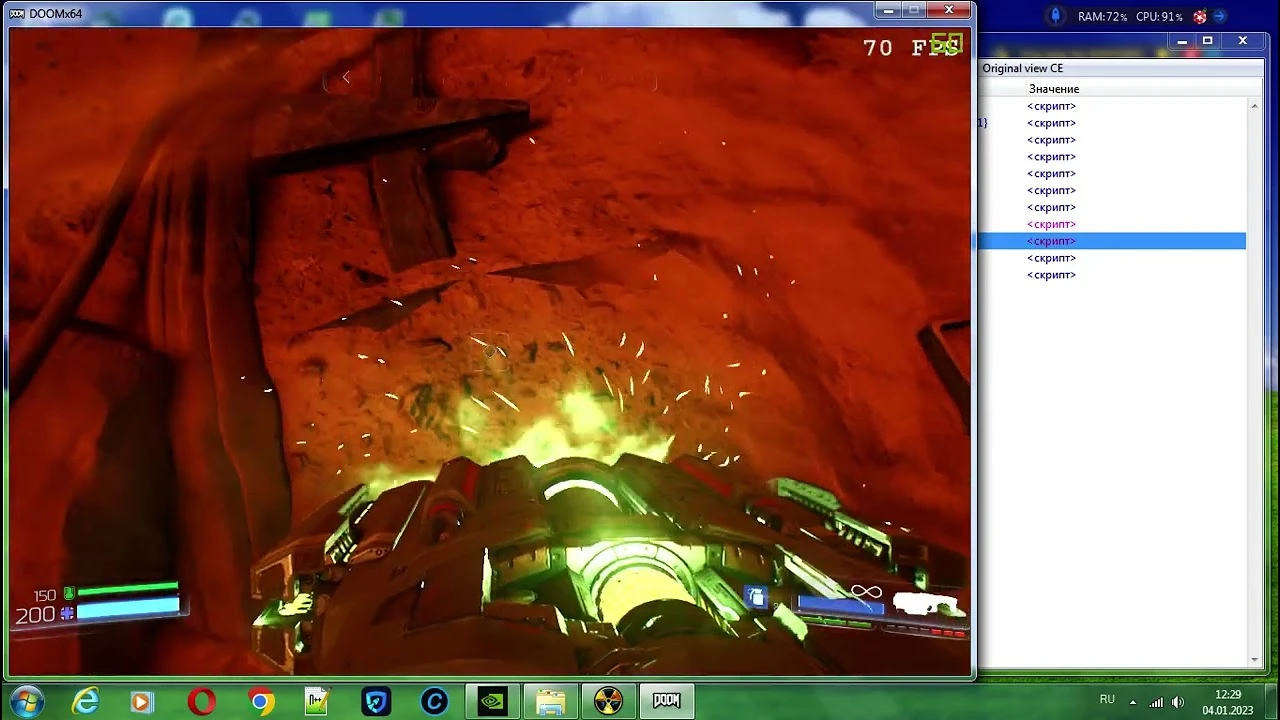1280x720 pixels.
Task: Open Windows Media Player from the taskbar
Action: point(142,700)
